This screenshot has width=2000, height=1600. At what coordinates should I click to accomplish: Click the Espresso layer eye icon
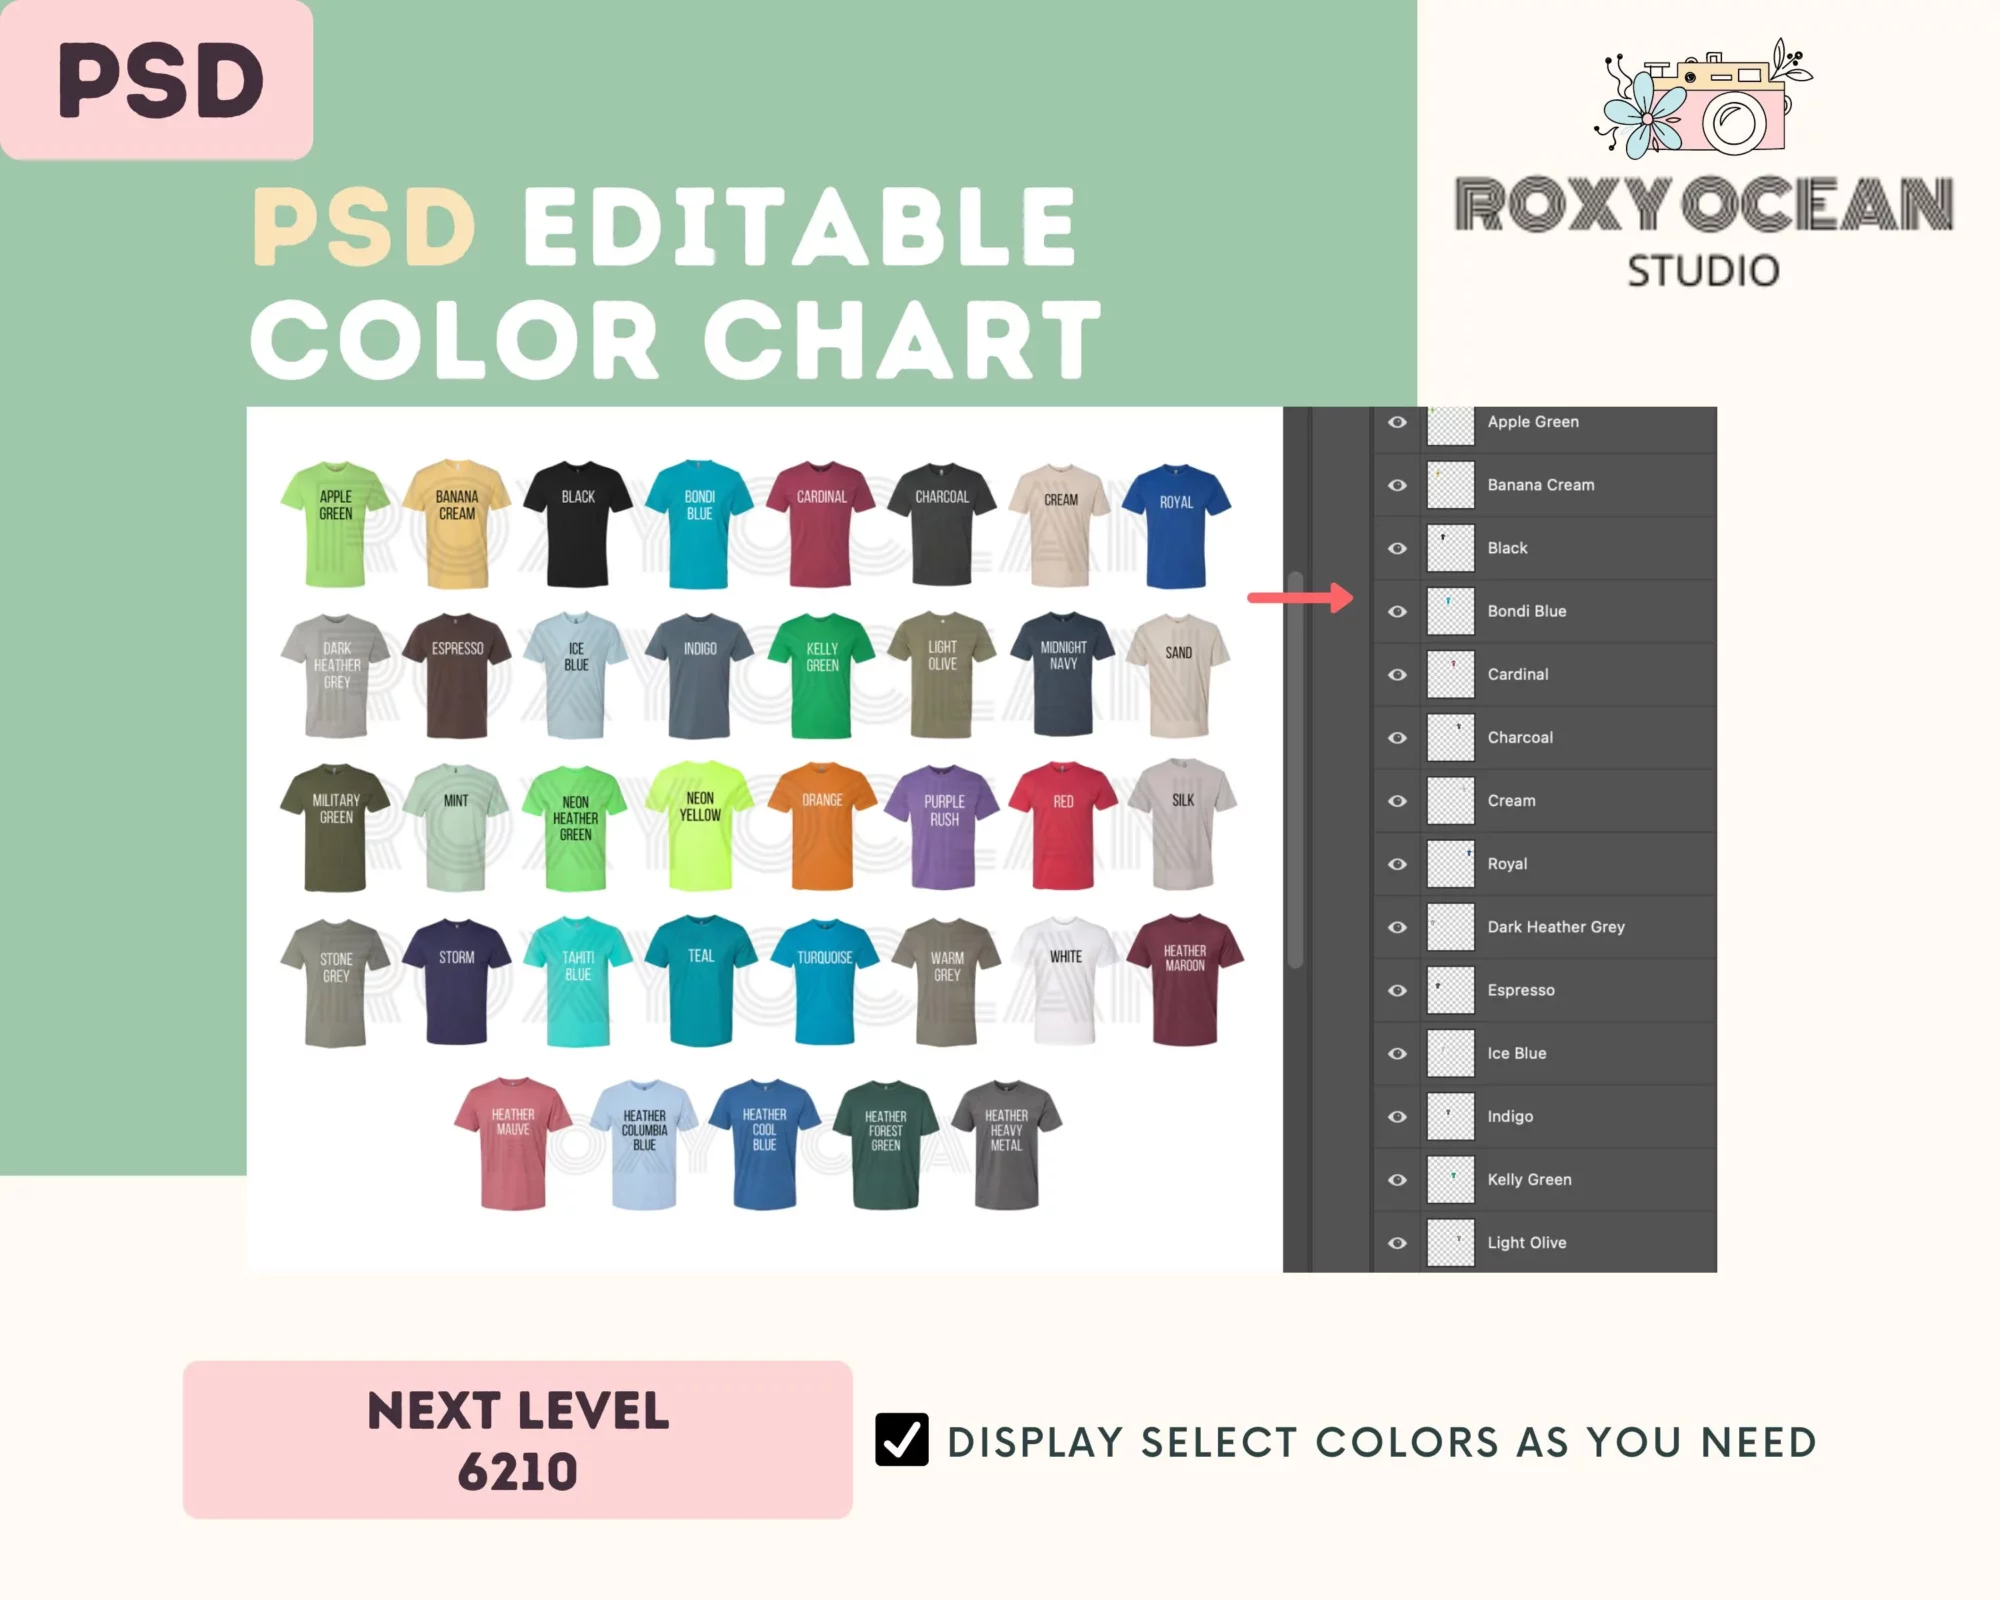(1398, 989)
